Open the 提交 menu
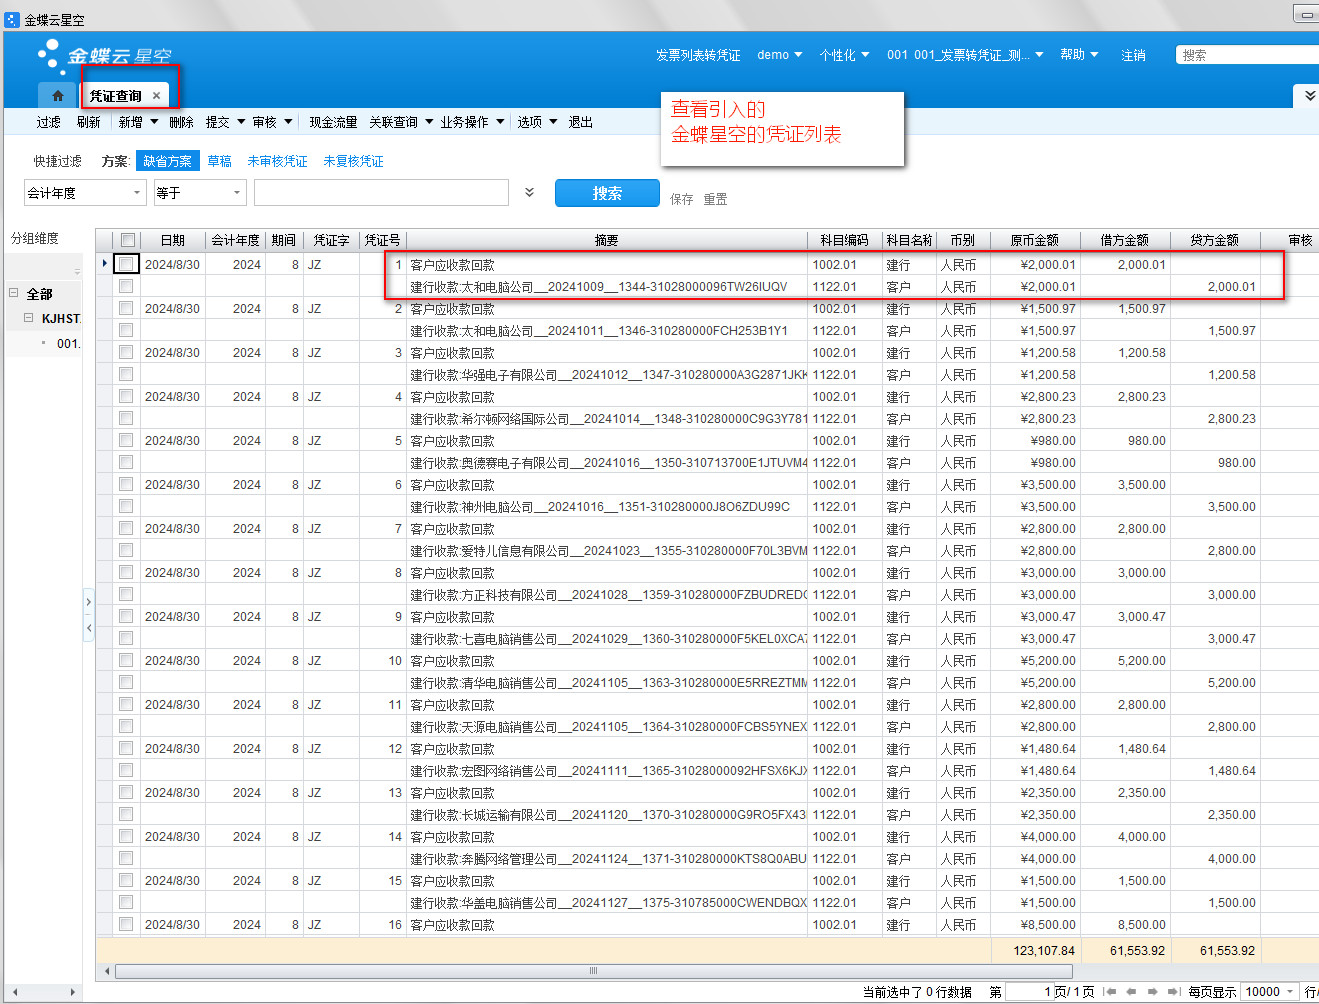Screen dimensions: 1319x1004 coord(225,122)
